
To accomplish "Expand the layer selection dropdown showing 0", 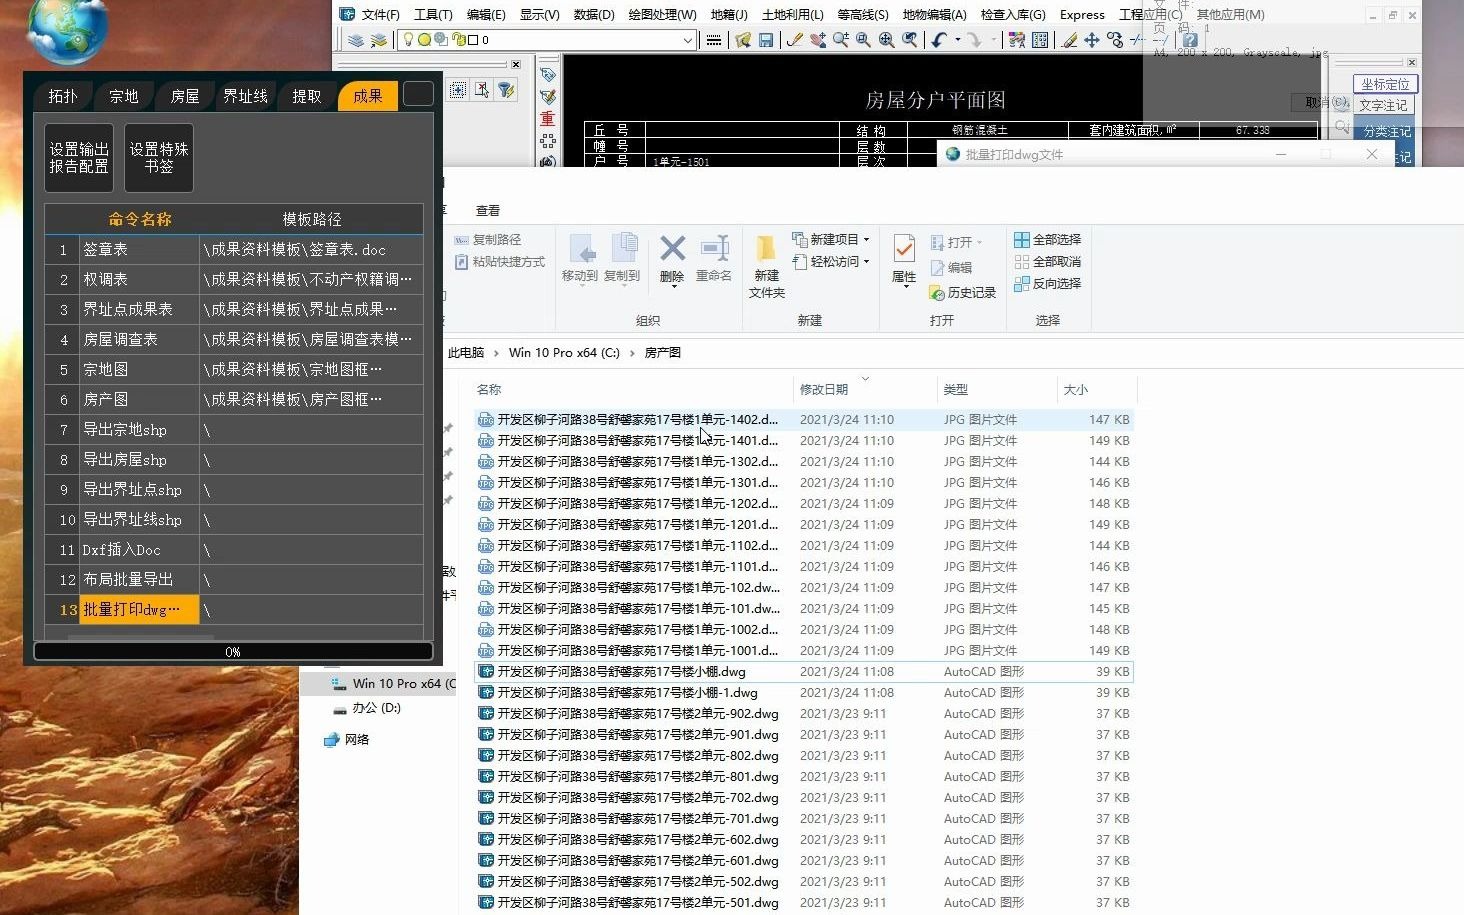I will [x=688, y=40].
